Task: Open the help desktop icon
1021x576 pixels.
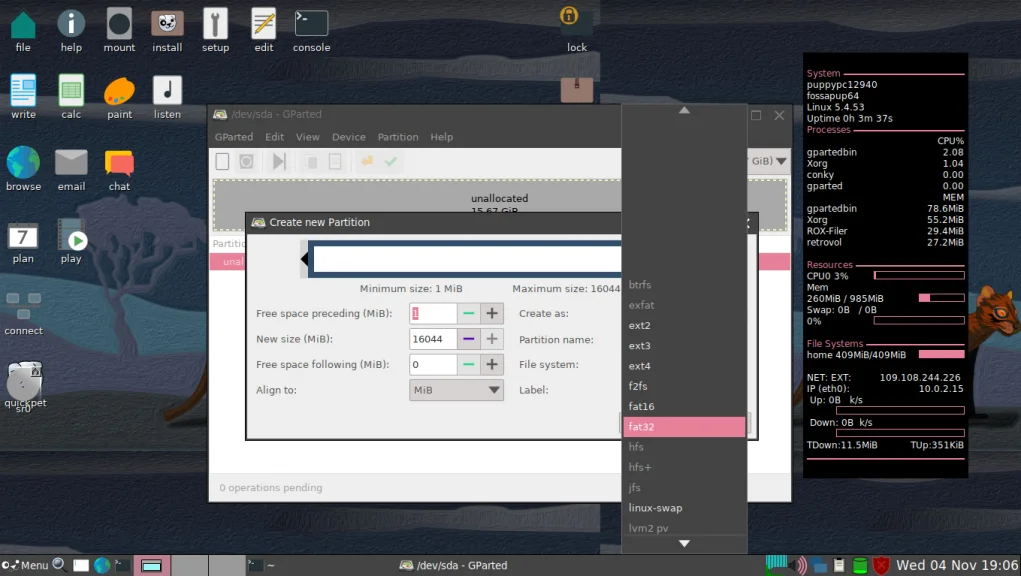Action: [71, 30]
